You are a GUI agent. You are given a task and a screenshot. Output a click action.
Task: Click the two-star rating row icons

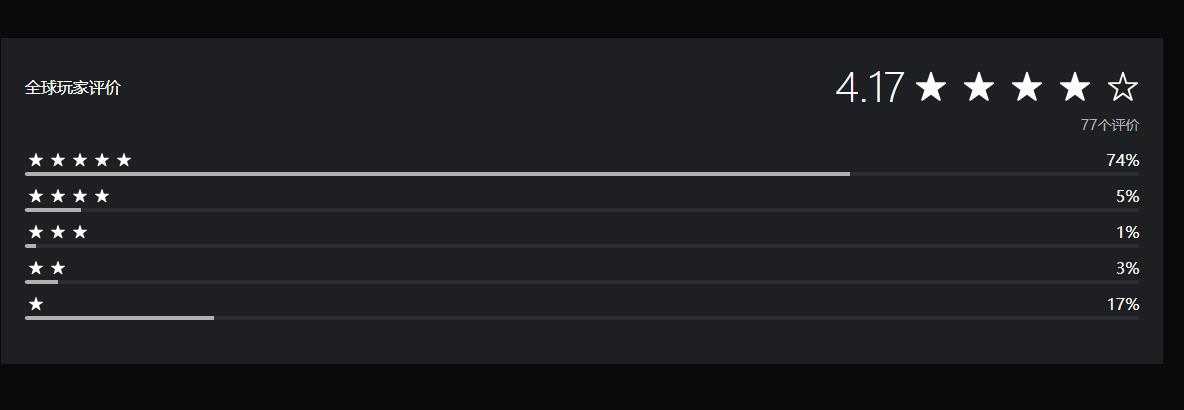tap(47, 268)
